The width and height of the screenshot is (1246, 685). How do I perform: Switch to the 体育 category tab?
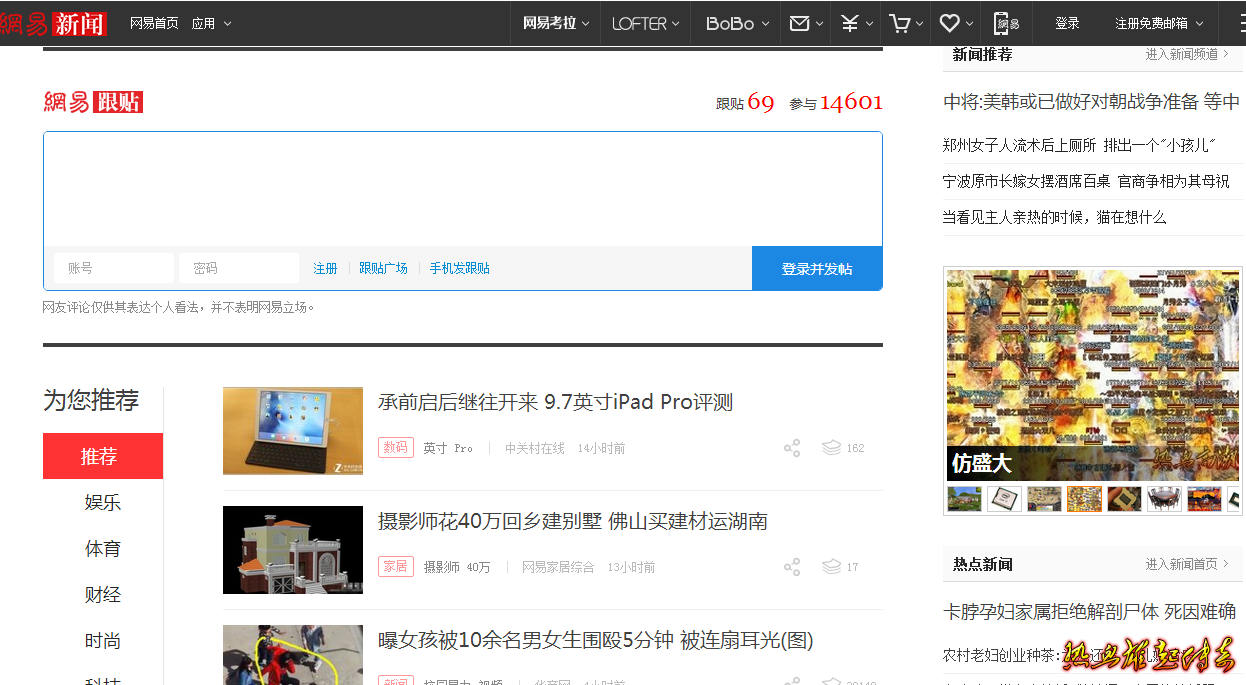[103, 548]
